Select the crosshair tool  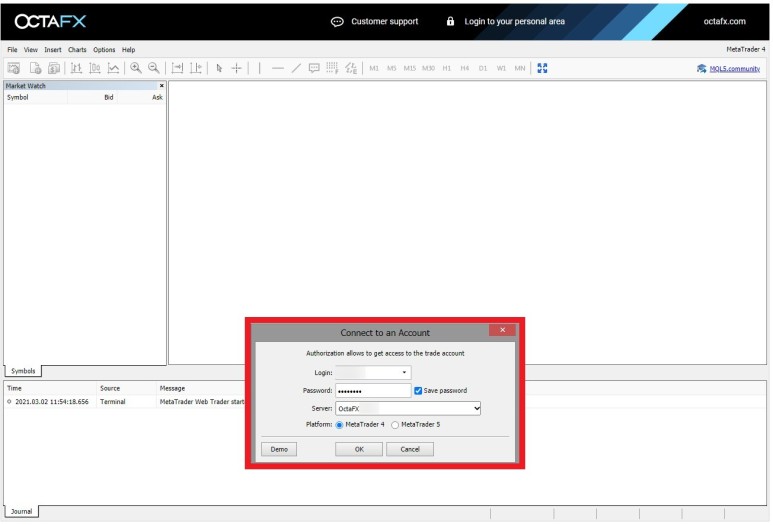coord(237,68)
